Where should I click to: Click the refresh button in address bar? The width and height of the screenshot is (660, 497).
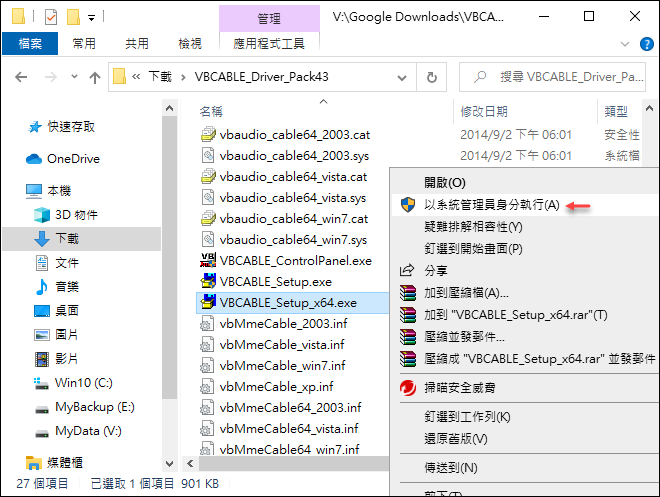(431, 77)
